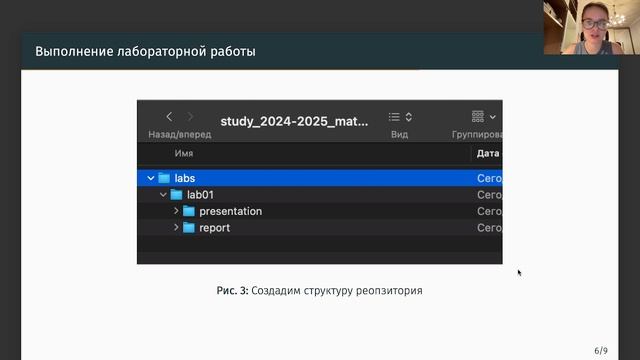Click the date cell in the presentation row
Image resolution: width=640 pixels, height=360 pixels.
[489, 211]
